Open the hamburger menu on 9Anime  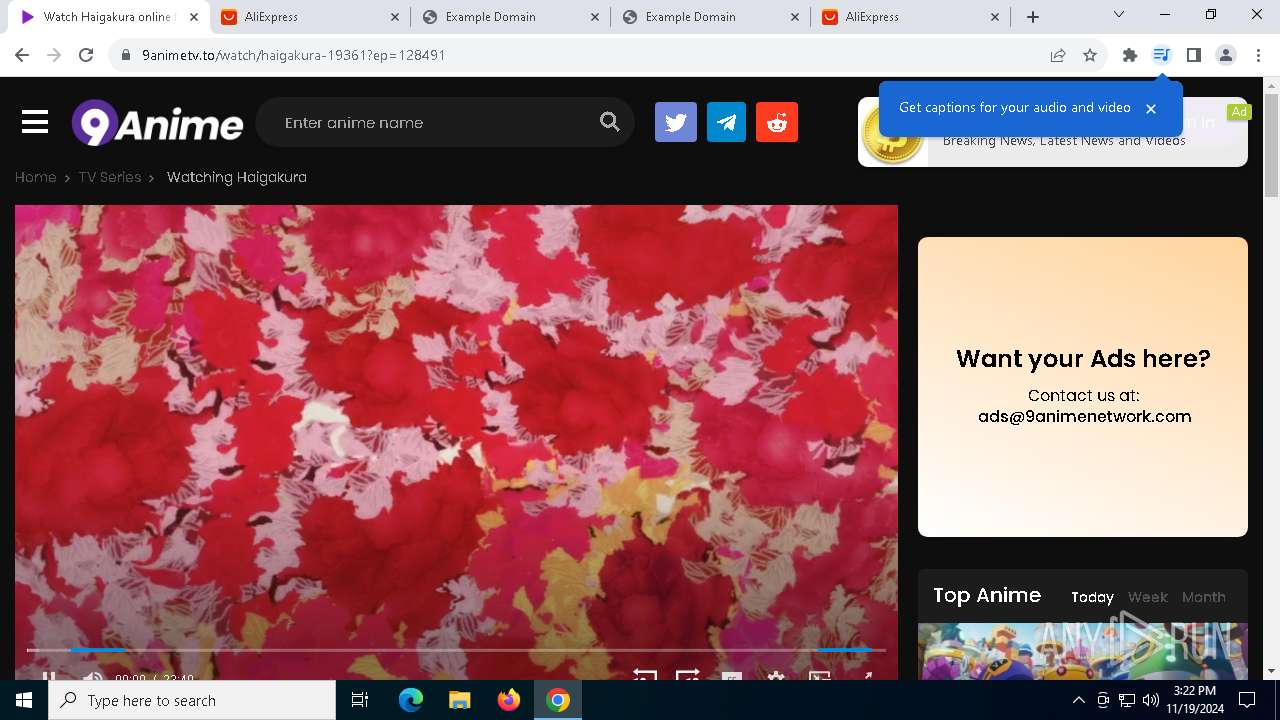[35, 122]
